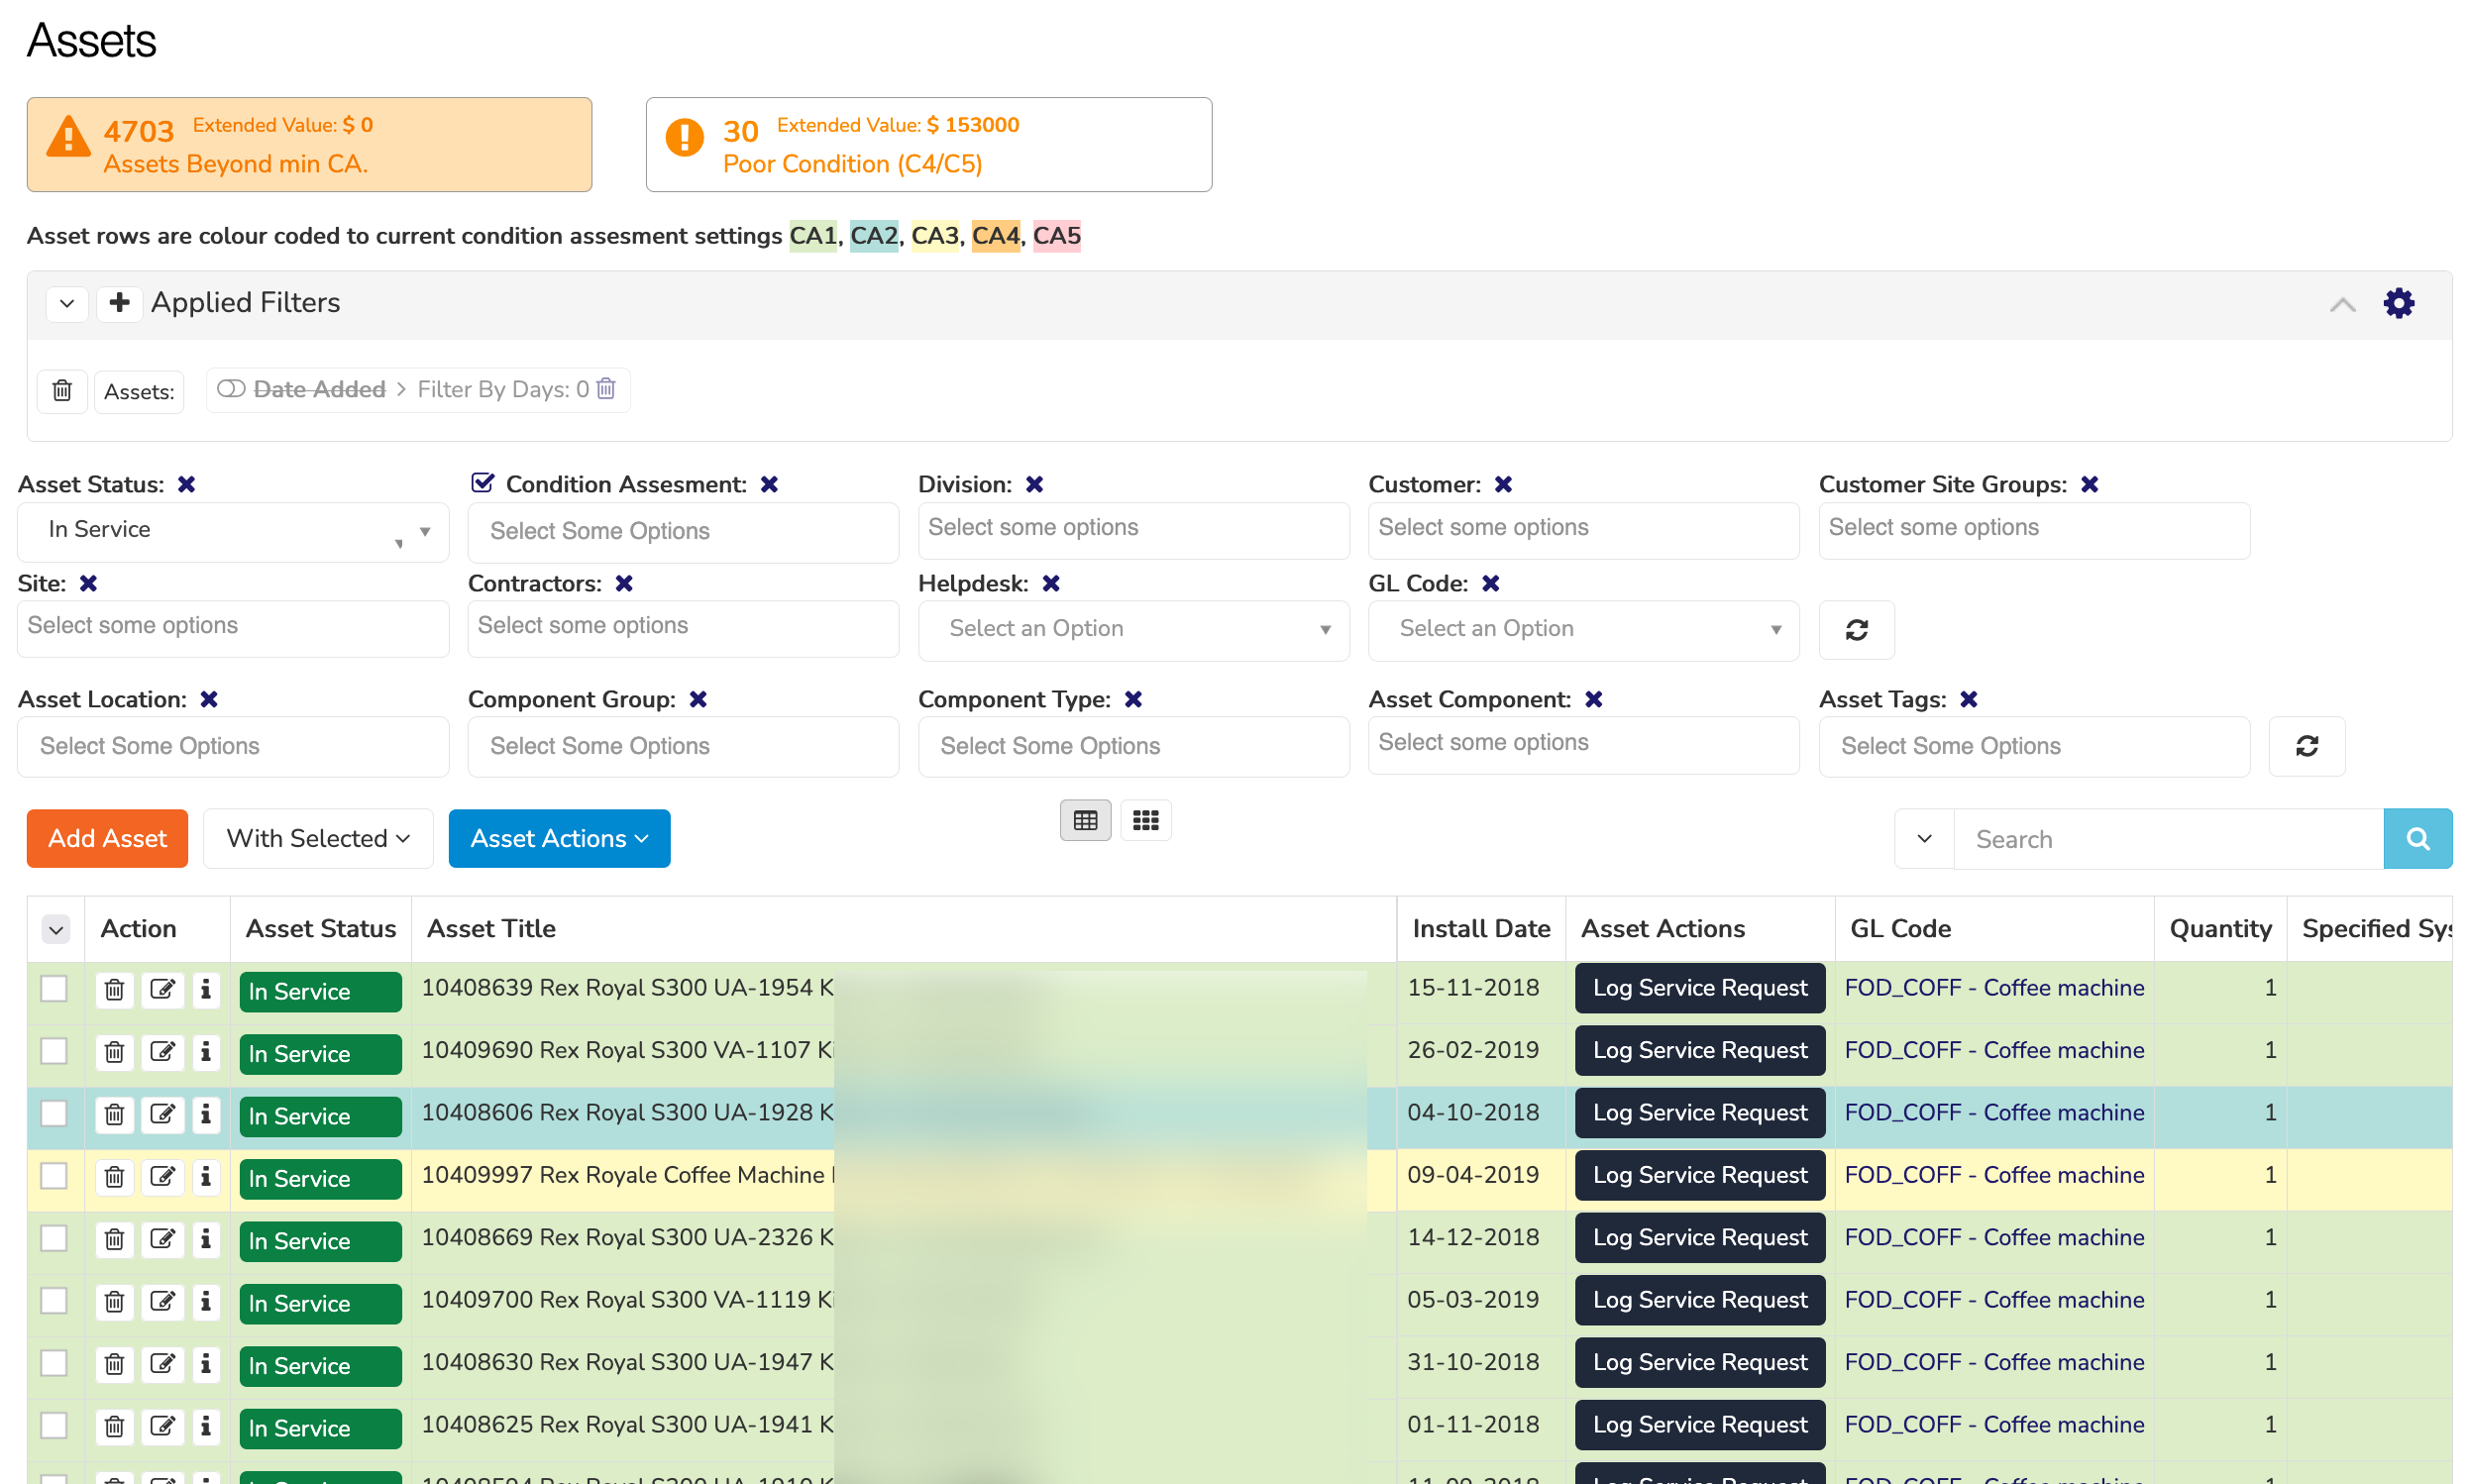The width and height of the screenshot is (2469, 1484).
Task: Collapse the Applied Filters panel
Action: 2343,303
